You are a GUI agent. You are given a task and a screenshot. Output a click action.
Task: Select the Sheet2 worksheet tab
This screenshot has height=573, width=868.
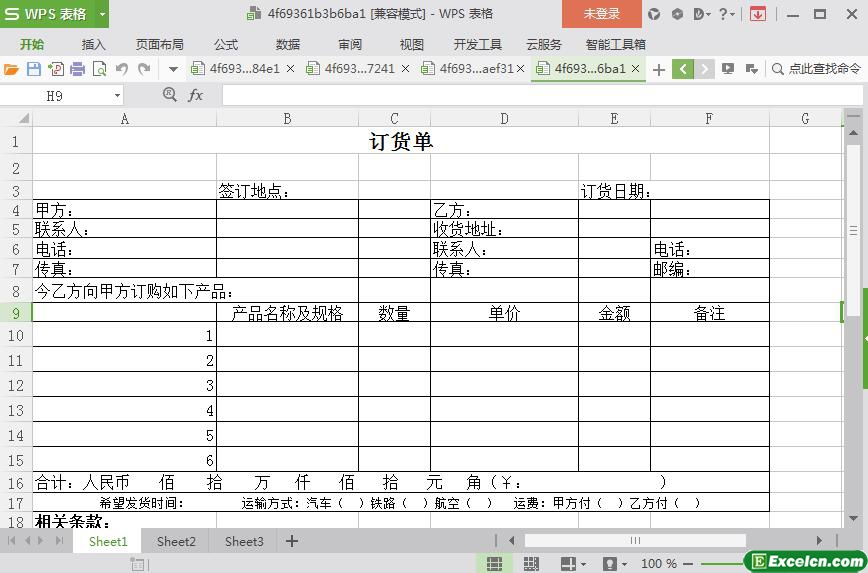176,541
